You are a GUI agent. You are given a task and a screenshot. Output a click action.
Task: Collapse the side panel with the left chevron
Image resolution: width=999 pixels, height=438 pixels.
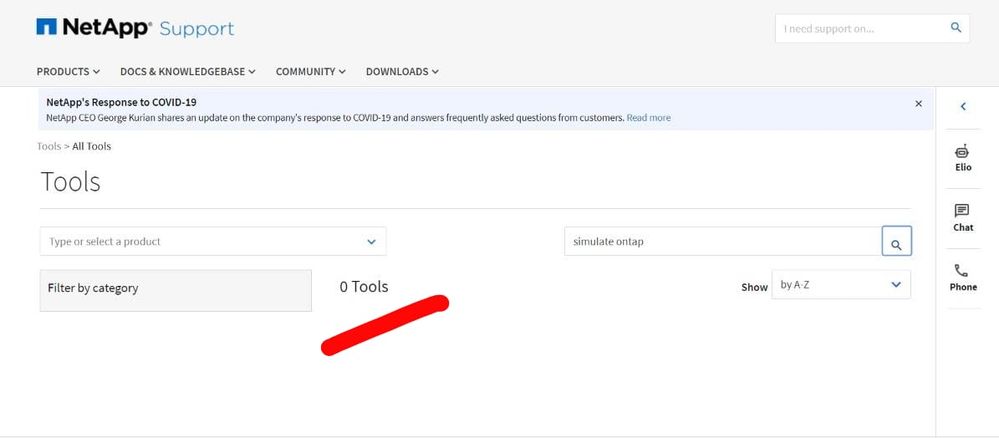pos(963,106)
